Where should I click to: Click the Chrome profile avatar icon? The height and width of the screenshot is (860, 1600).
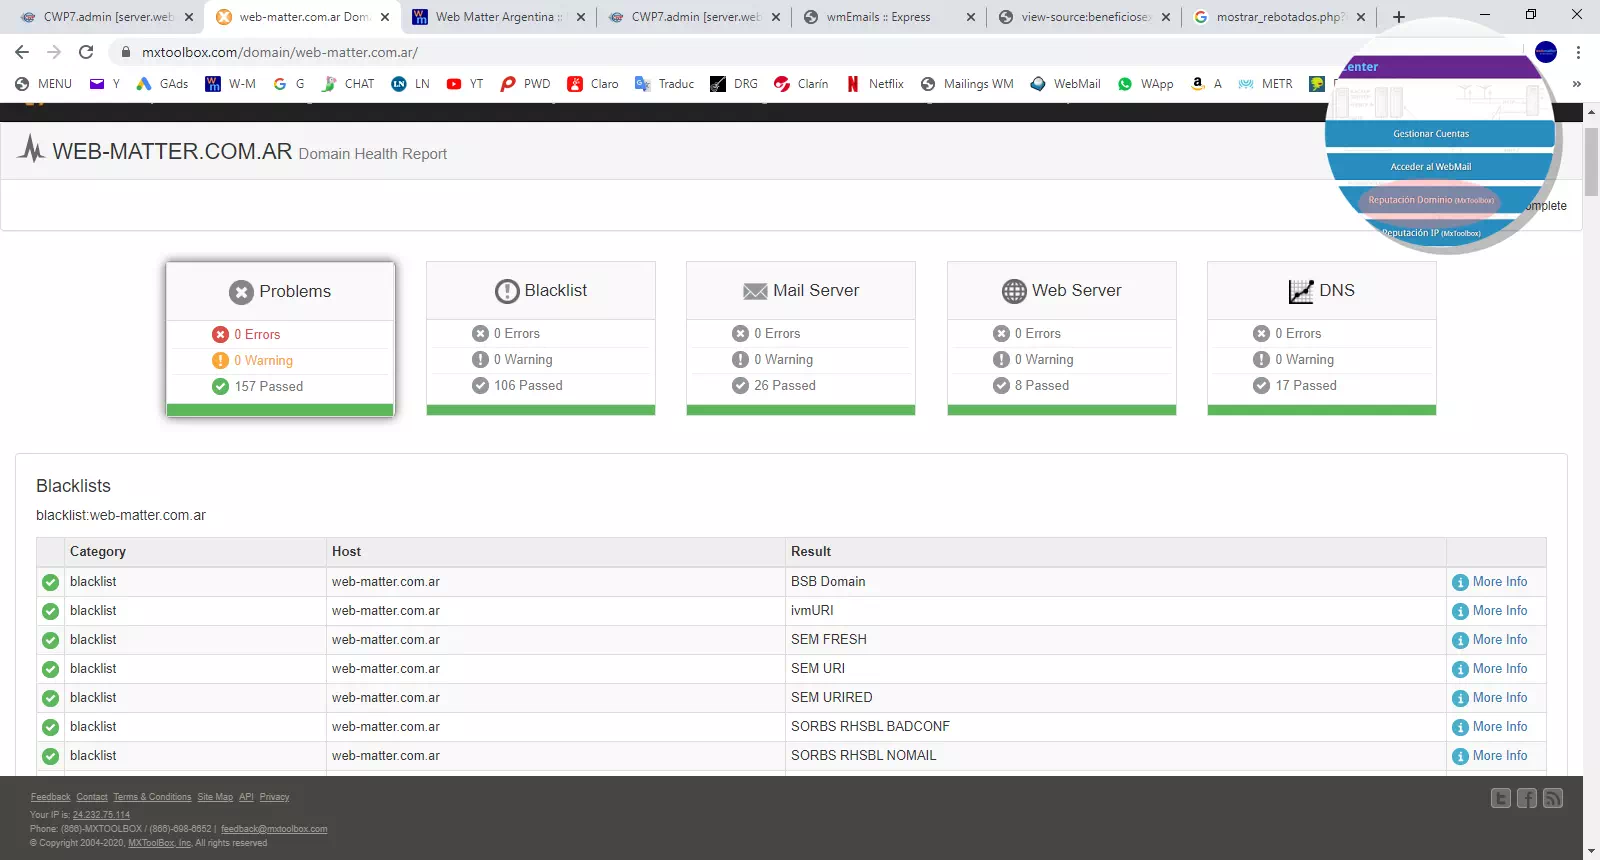[1545, 52]
